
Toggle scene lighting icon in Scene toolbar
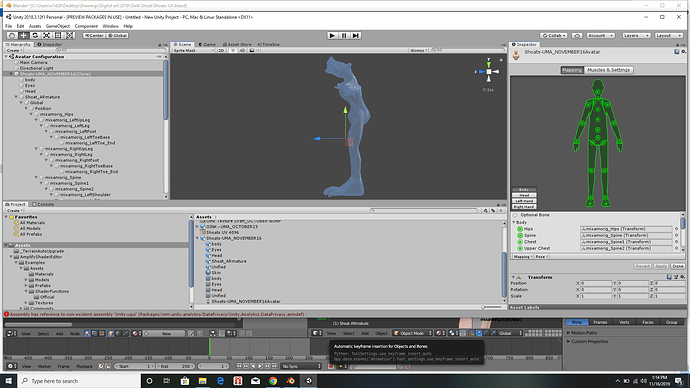click(233, 50)
